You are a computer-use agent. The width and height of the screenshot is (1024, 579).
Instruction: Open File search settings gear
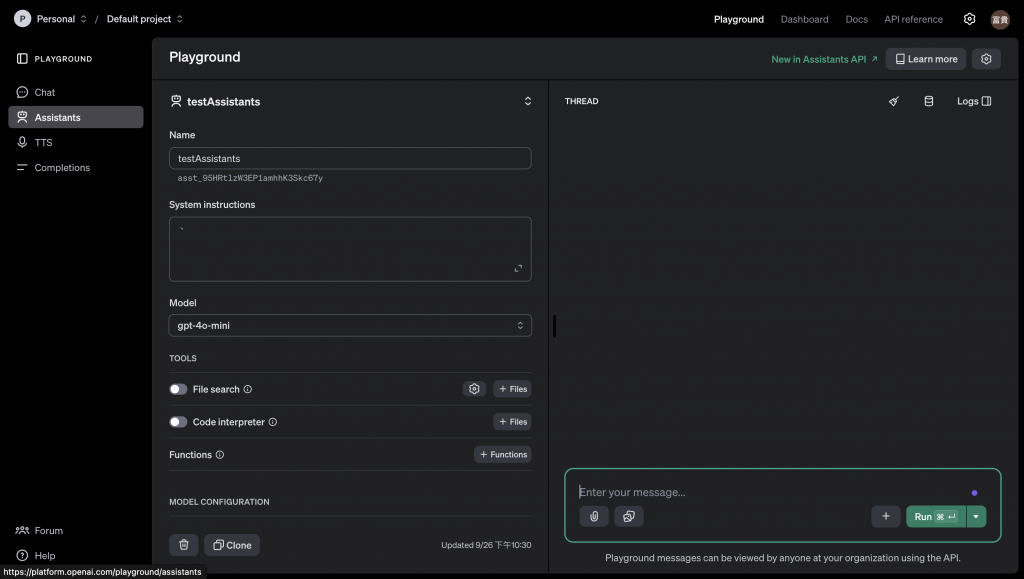(x=474, y=389)
